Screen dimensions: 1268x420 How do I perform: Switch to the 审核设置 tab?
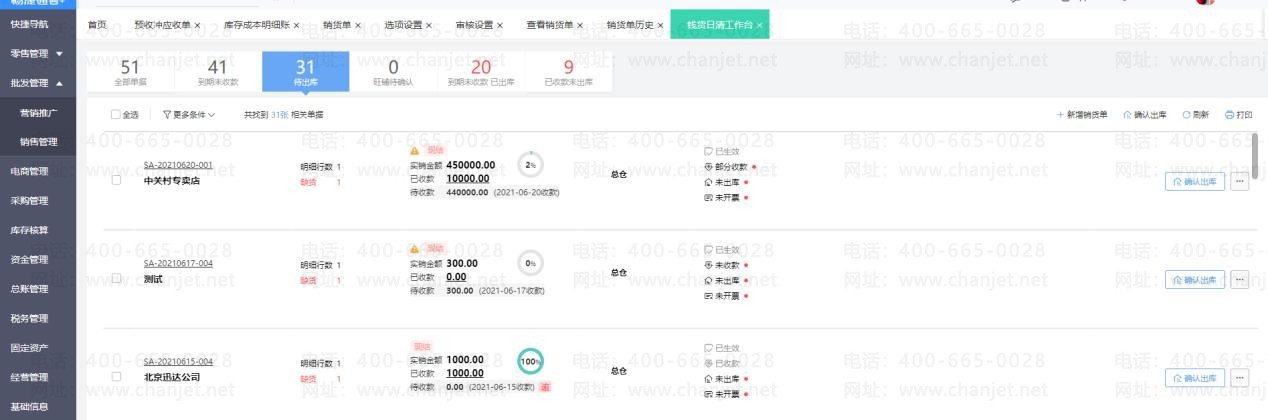(x=473, y=25)
